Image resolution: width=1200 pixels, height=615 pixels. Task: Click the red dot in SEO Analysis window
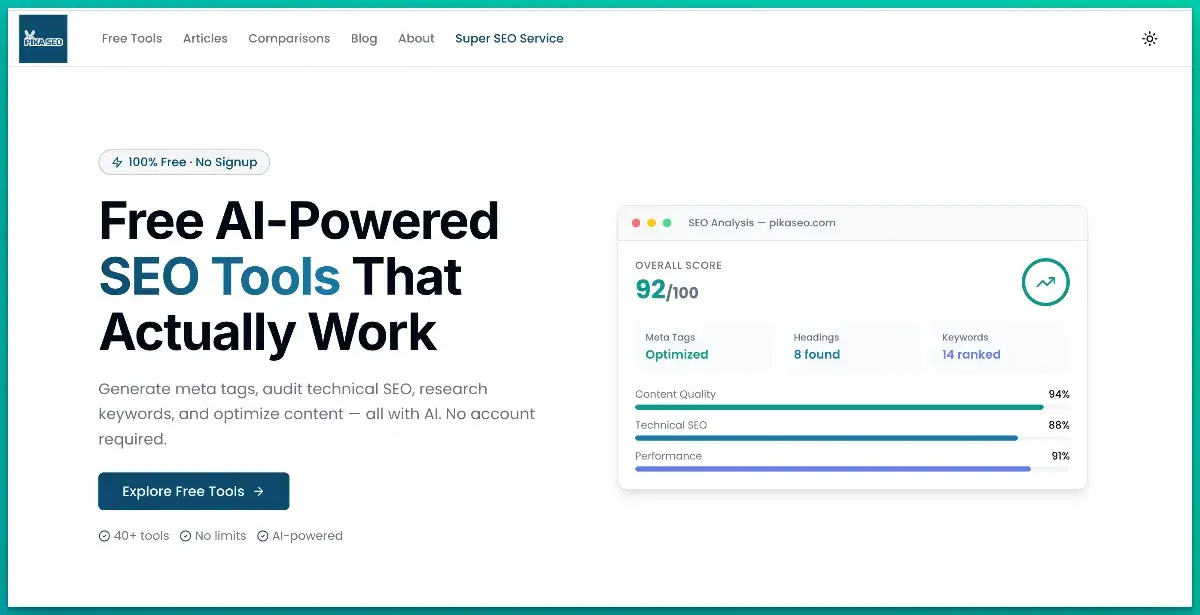[636, 223]
